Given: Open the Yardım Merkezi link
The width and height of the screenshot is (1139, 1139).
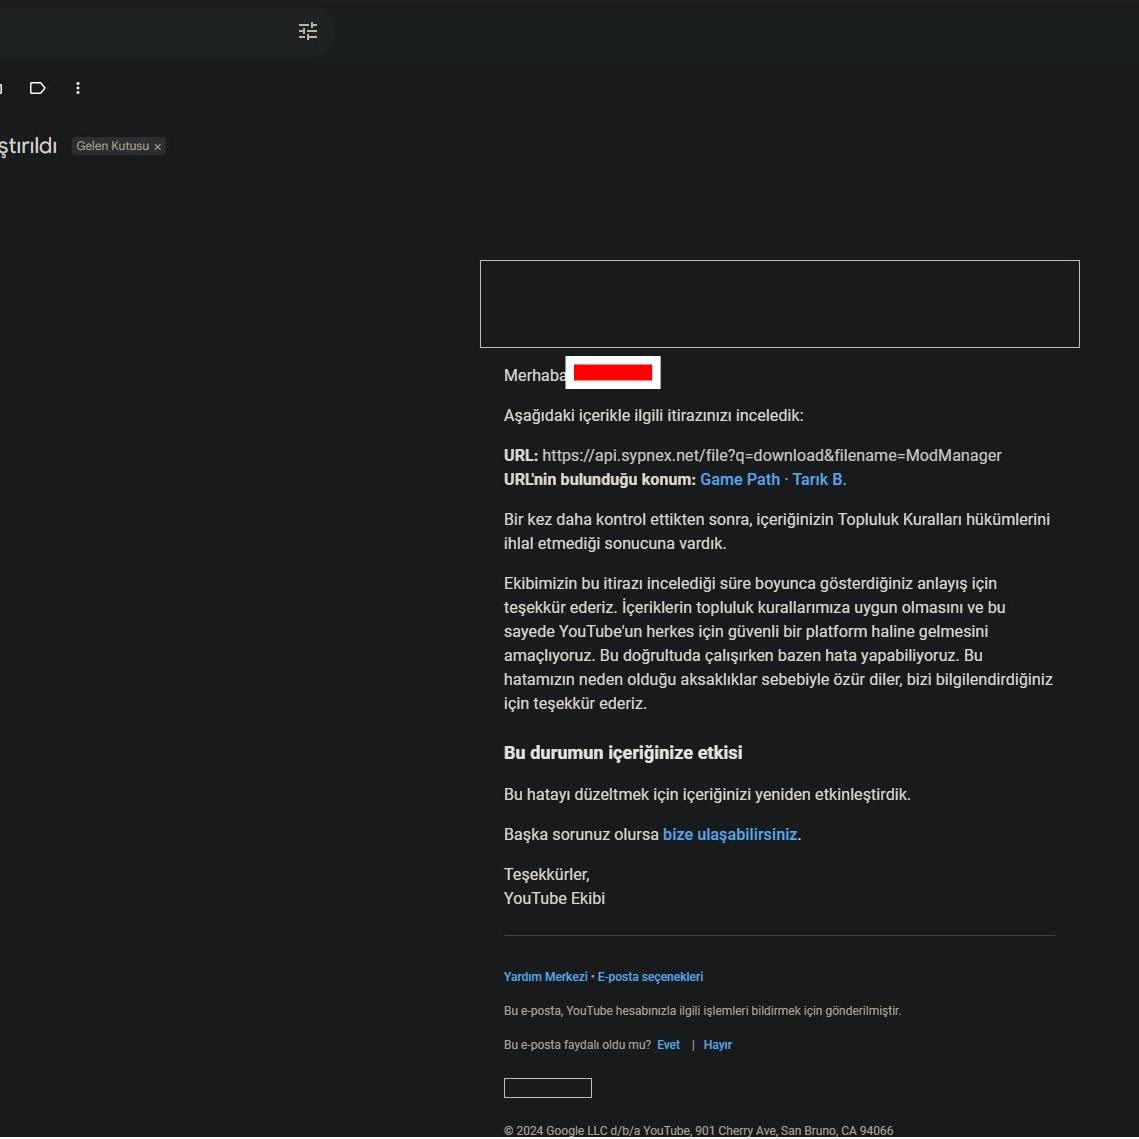Looking at the screenshot, I should point(545,977).
